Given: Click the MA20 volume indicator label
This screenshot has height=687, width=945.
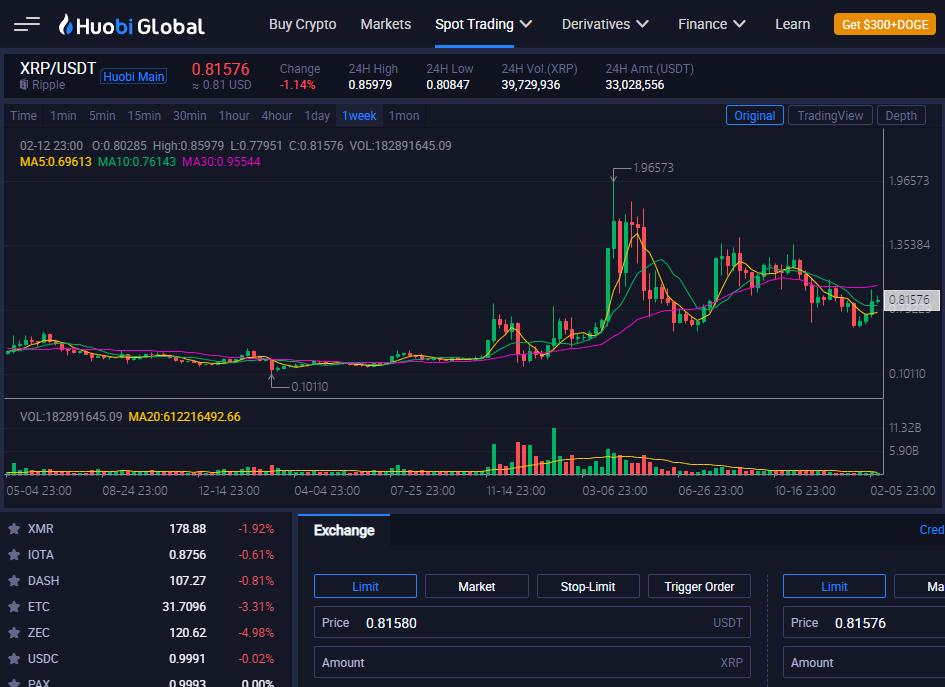Looking at the screenshot, I should pyautogui.click(x=184, y=416).
